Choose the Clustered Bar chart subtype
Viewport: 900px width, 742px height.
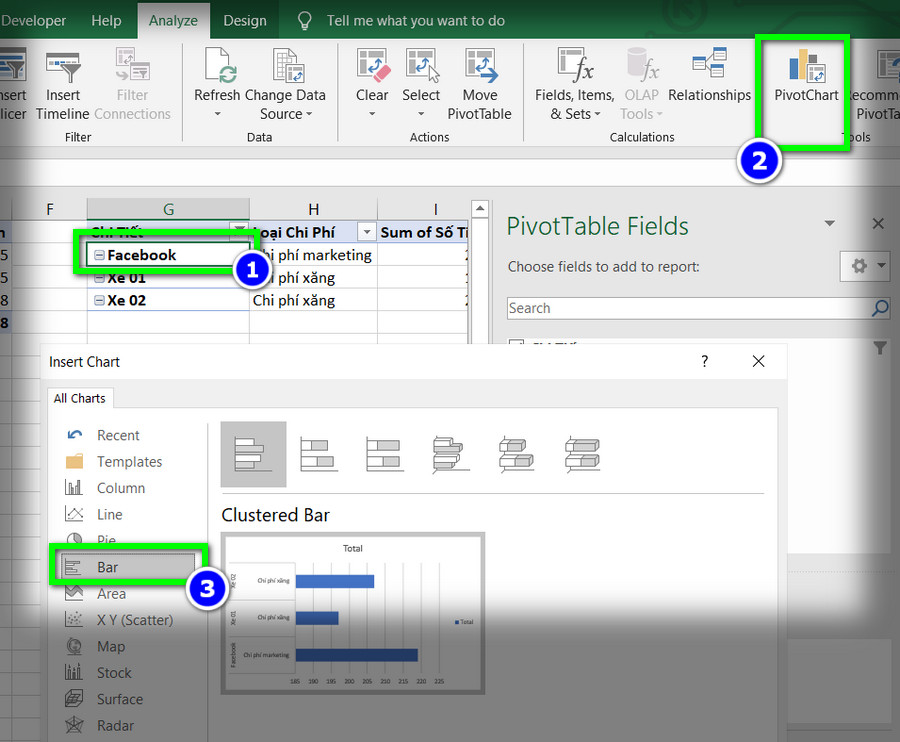[253, 454]
